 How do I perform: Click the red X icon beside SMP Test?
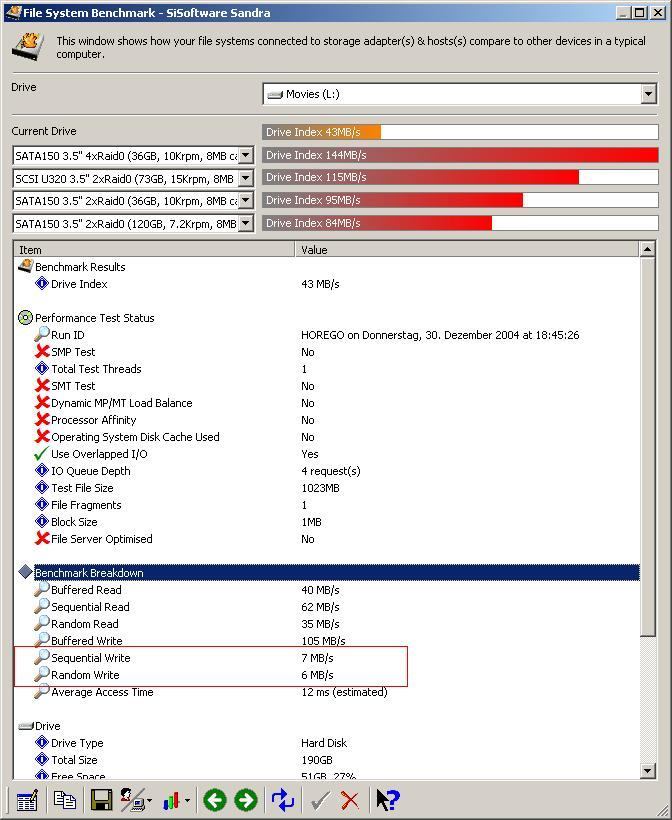[42, 351]
